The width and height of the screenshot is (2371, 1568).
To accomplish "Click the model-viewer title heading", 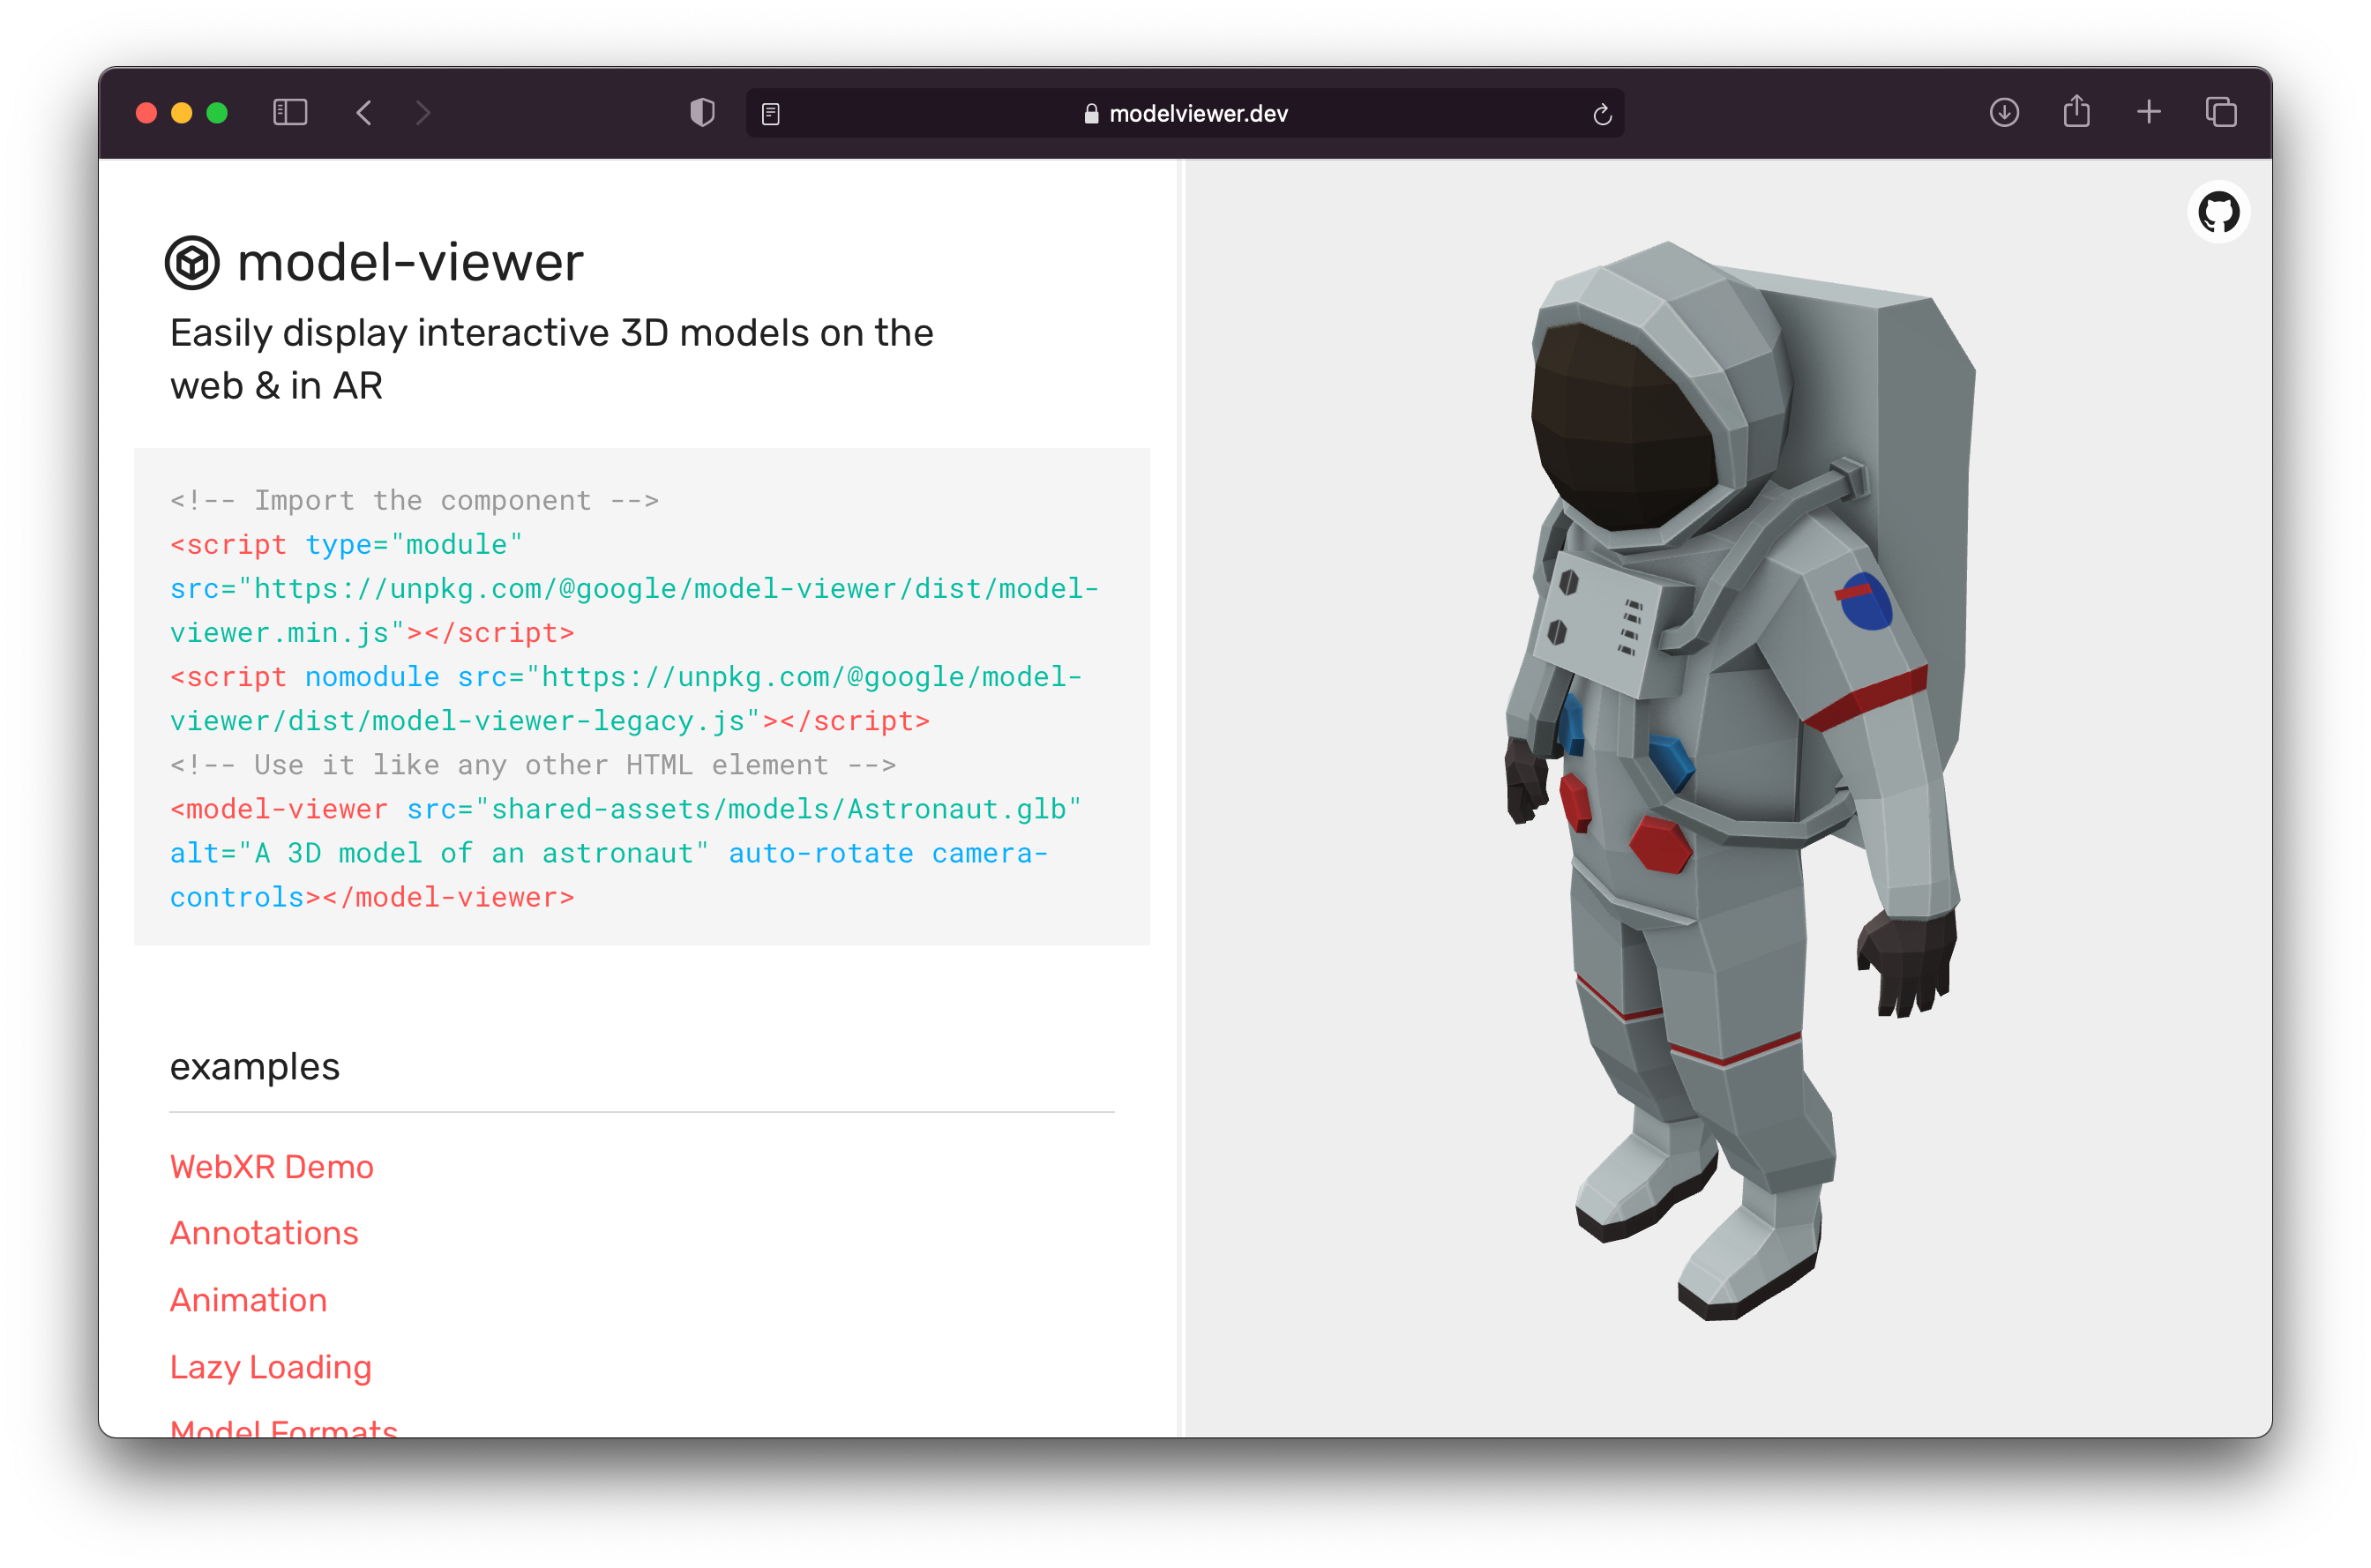I will tap(410, 263).
